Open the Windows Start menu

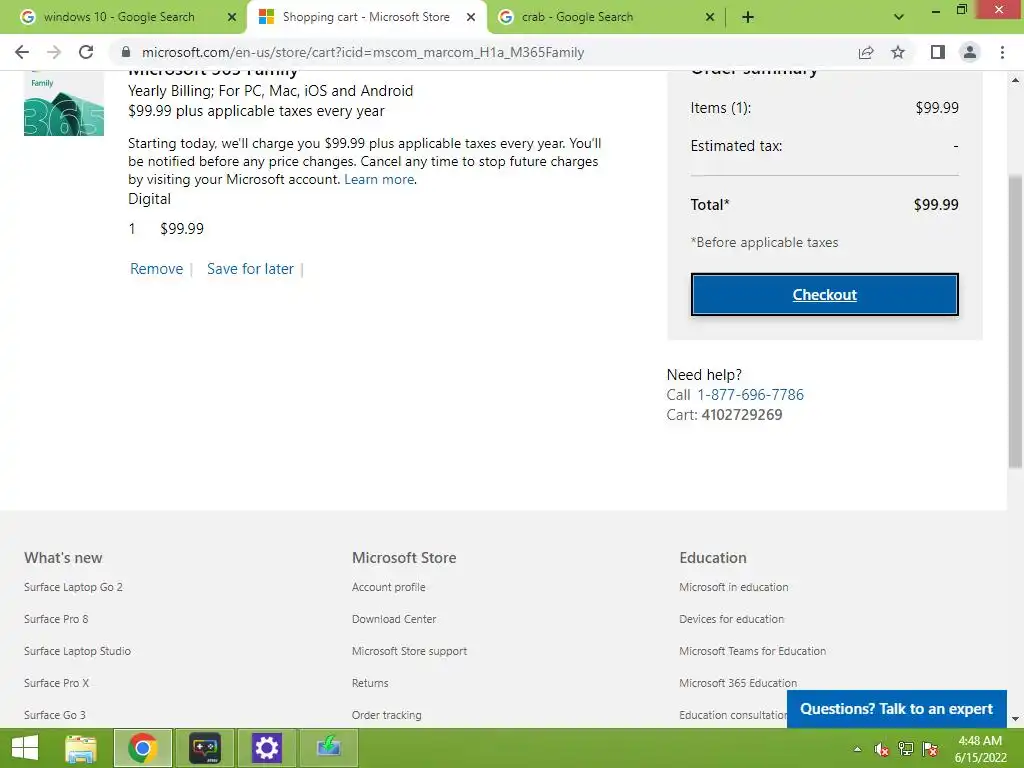click(25, 748)
